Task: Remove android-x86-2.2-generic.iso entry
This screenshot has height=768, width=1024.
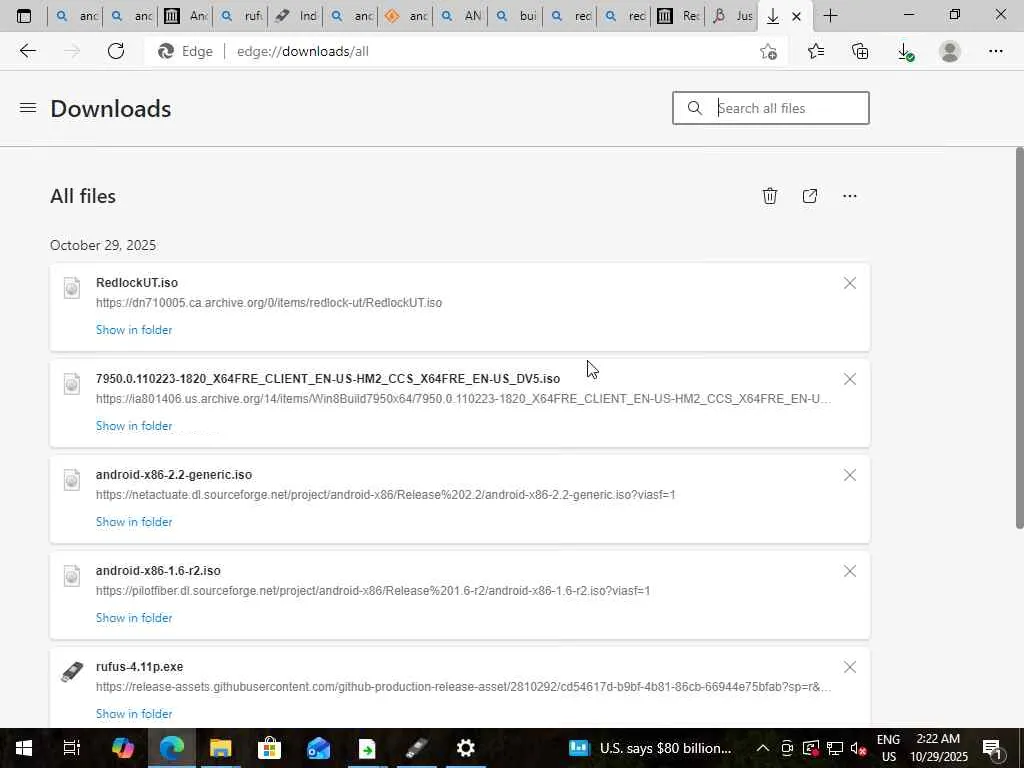Action: click(850, 475)
